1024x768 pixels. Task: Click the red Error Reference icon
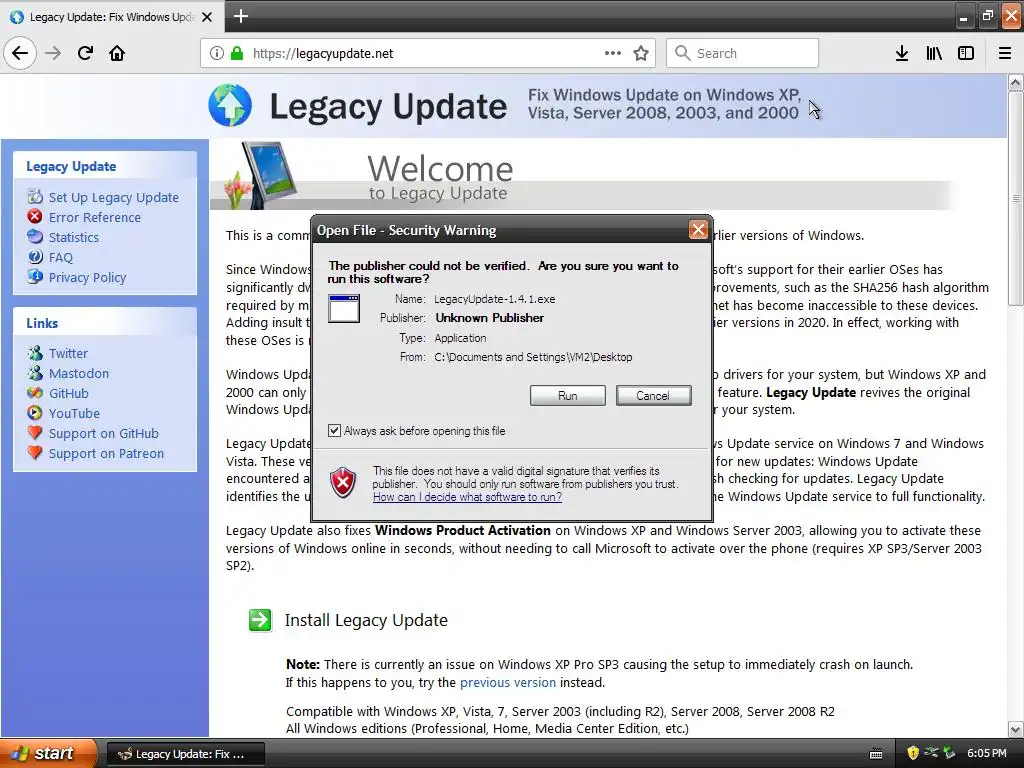(35, 216)
